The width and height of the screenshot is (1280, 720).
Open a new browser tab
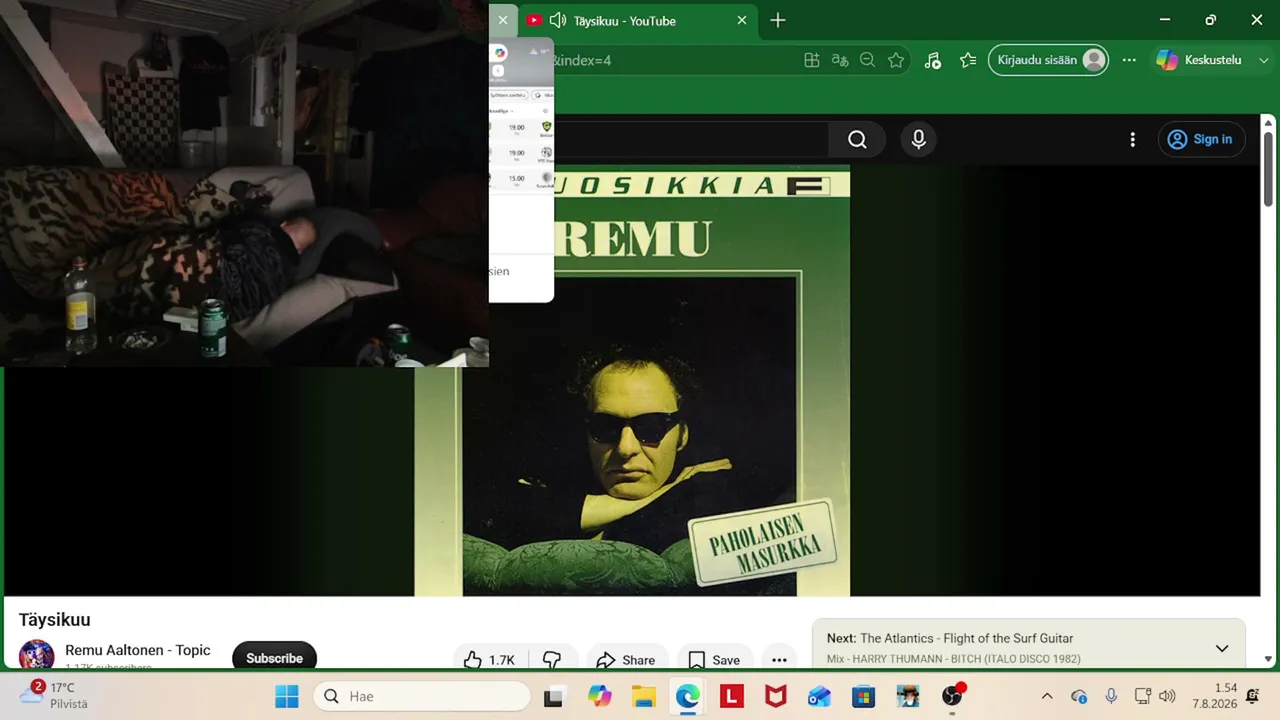tap(778, 20)
